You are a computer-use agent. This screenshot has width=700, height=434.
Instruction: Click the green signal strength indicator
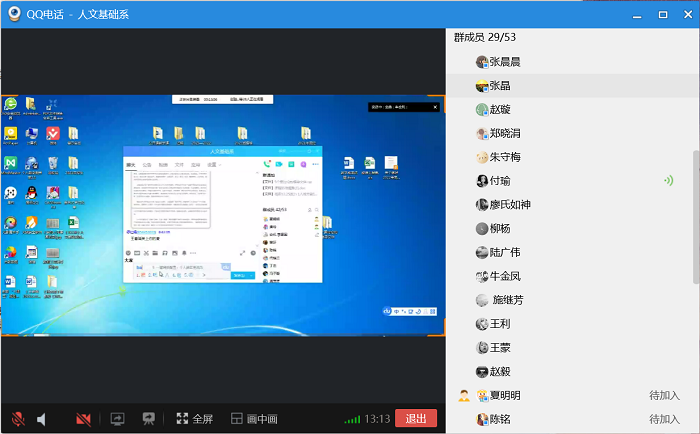coord(351,418)
